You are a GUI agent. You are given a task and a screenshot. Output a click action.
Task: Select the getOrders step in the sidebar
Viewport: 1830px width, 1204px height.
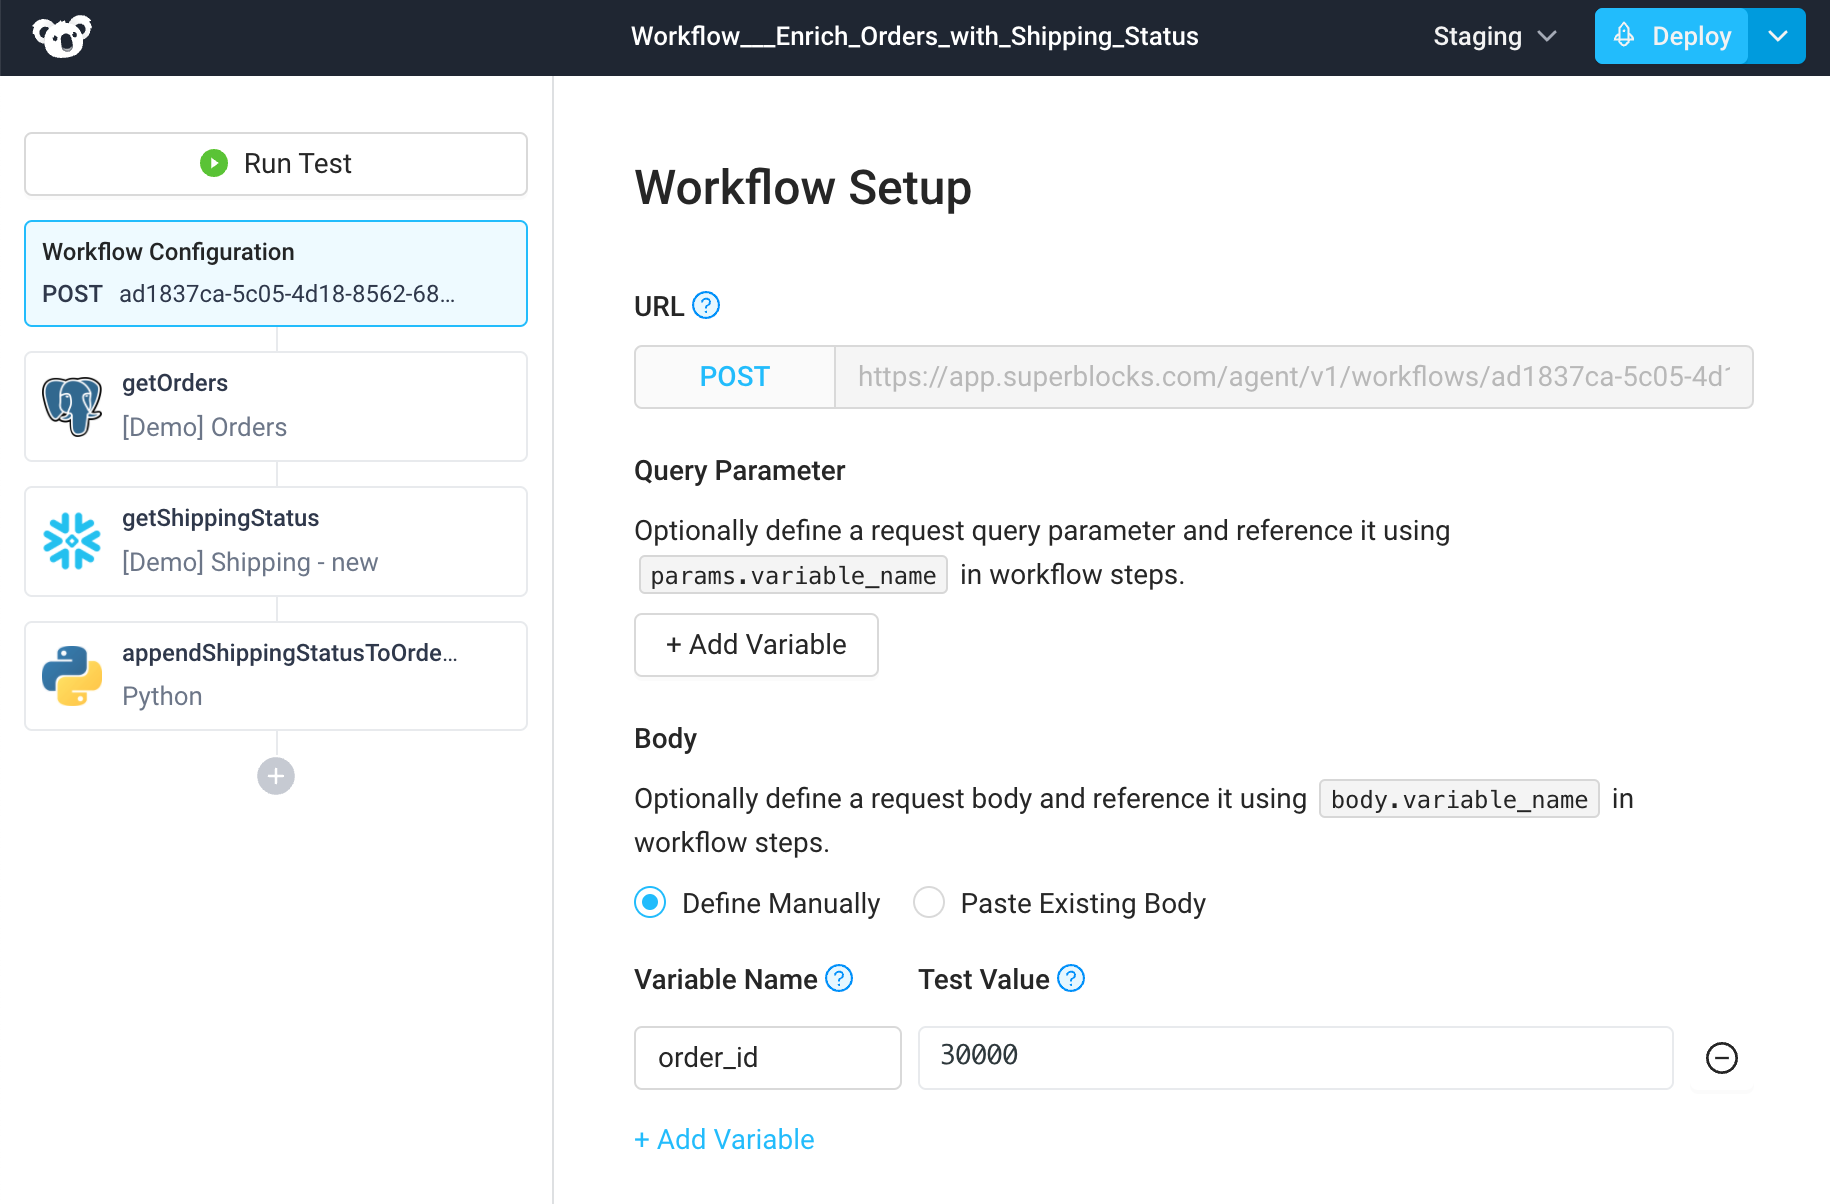(x=275, y=406)
